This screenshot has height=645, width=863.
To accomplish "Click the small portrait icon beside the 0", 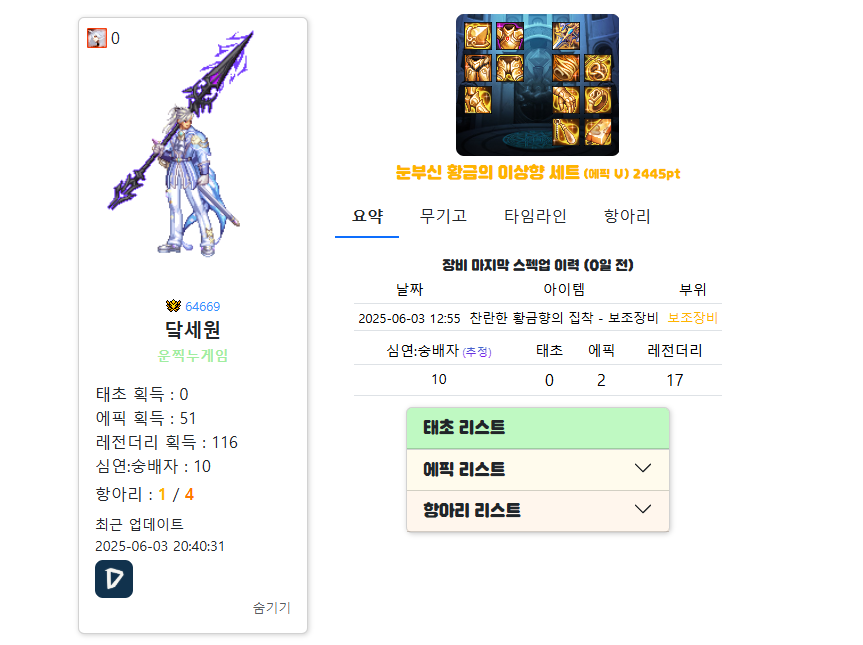I will point(97,39).
